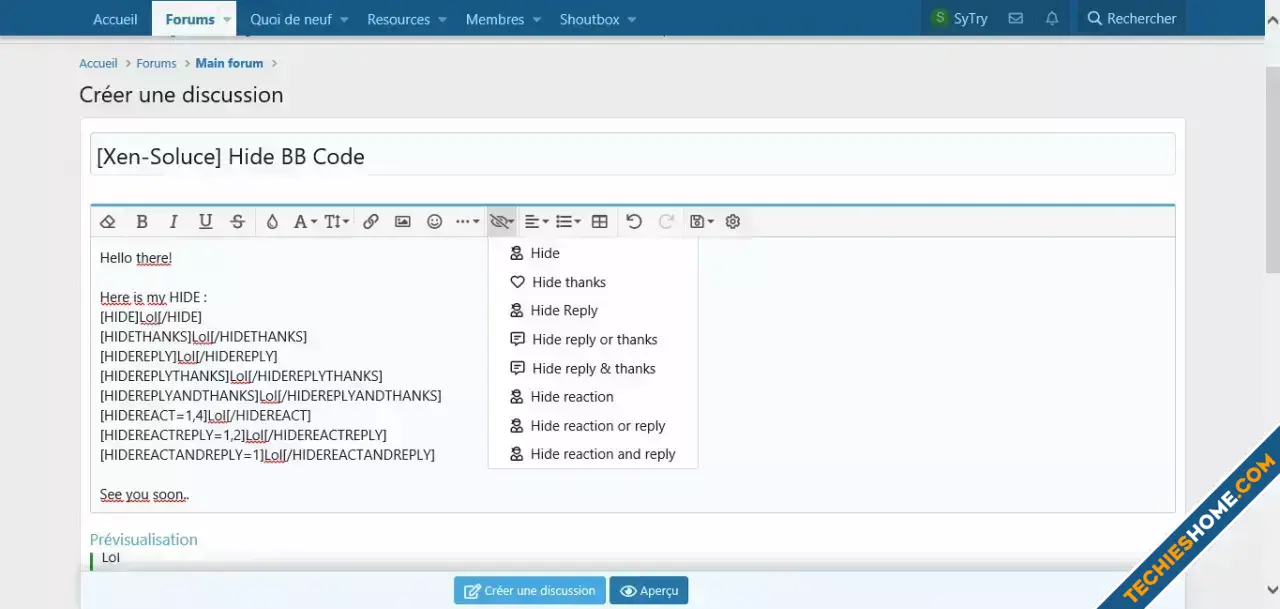Click the 'See you soon..' editor line
This screenshot has height=609, width=1280.
[145, 494]
